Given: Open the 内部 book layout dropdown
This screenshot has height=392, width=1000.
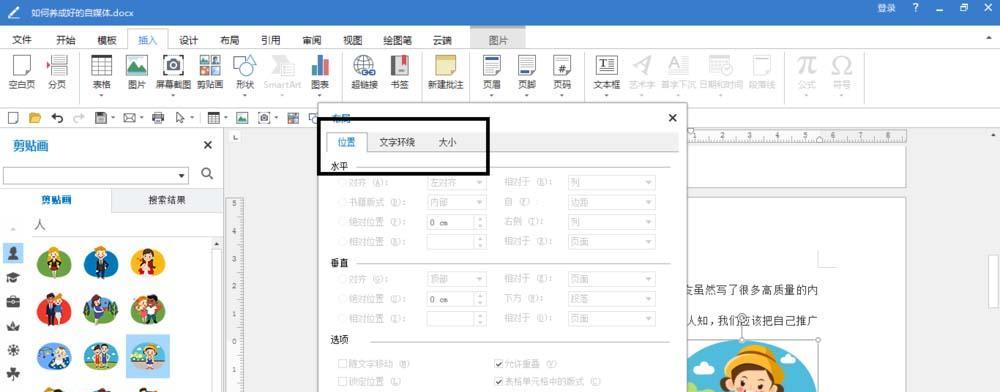Looking at the screenshot, I should pyautogui.click(x=457, y=203).
